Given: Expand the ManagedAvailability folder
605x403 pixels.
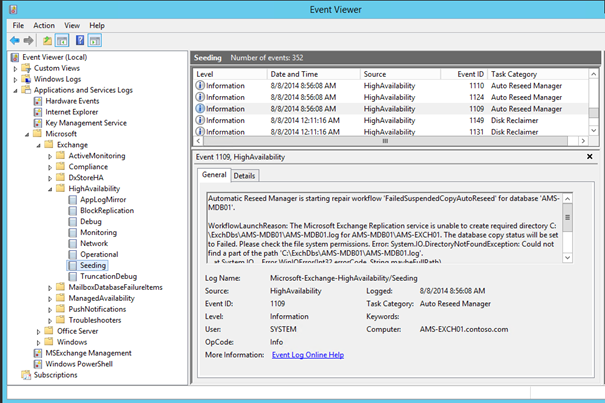Looking at the screenshot, I should (49, 297).
